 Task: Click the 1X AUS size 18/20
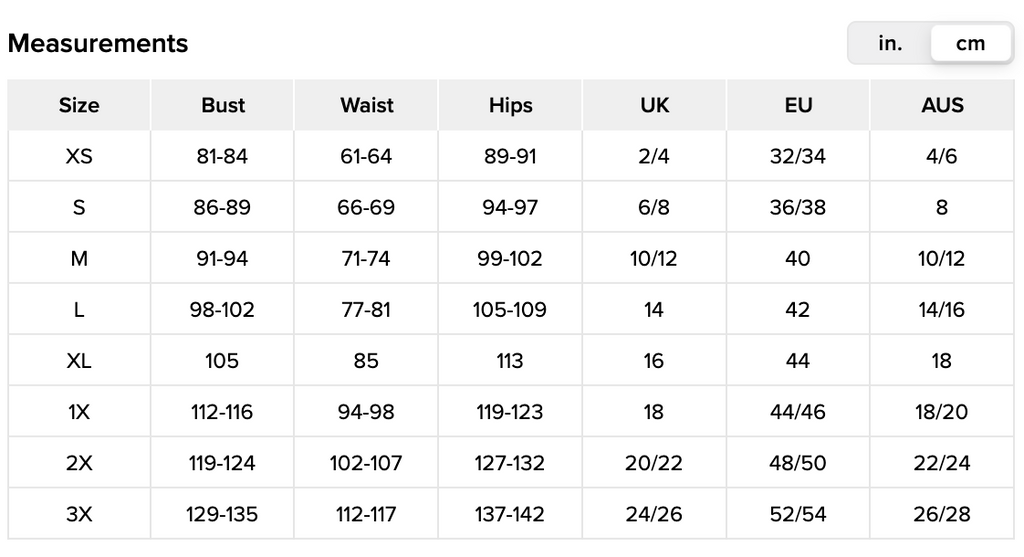pos(942,412)
